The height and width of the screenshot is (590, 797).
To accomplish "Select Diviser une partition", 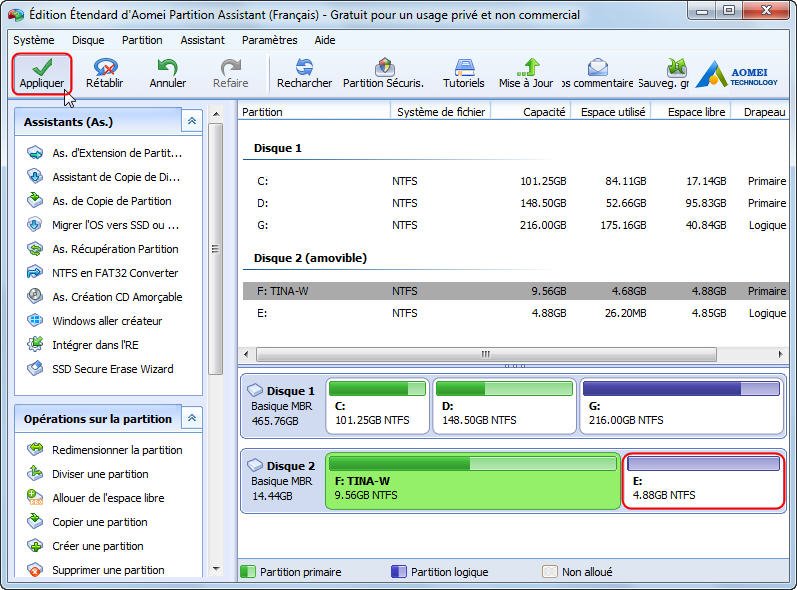I will (87, 474).
